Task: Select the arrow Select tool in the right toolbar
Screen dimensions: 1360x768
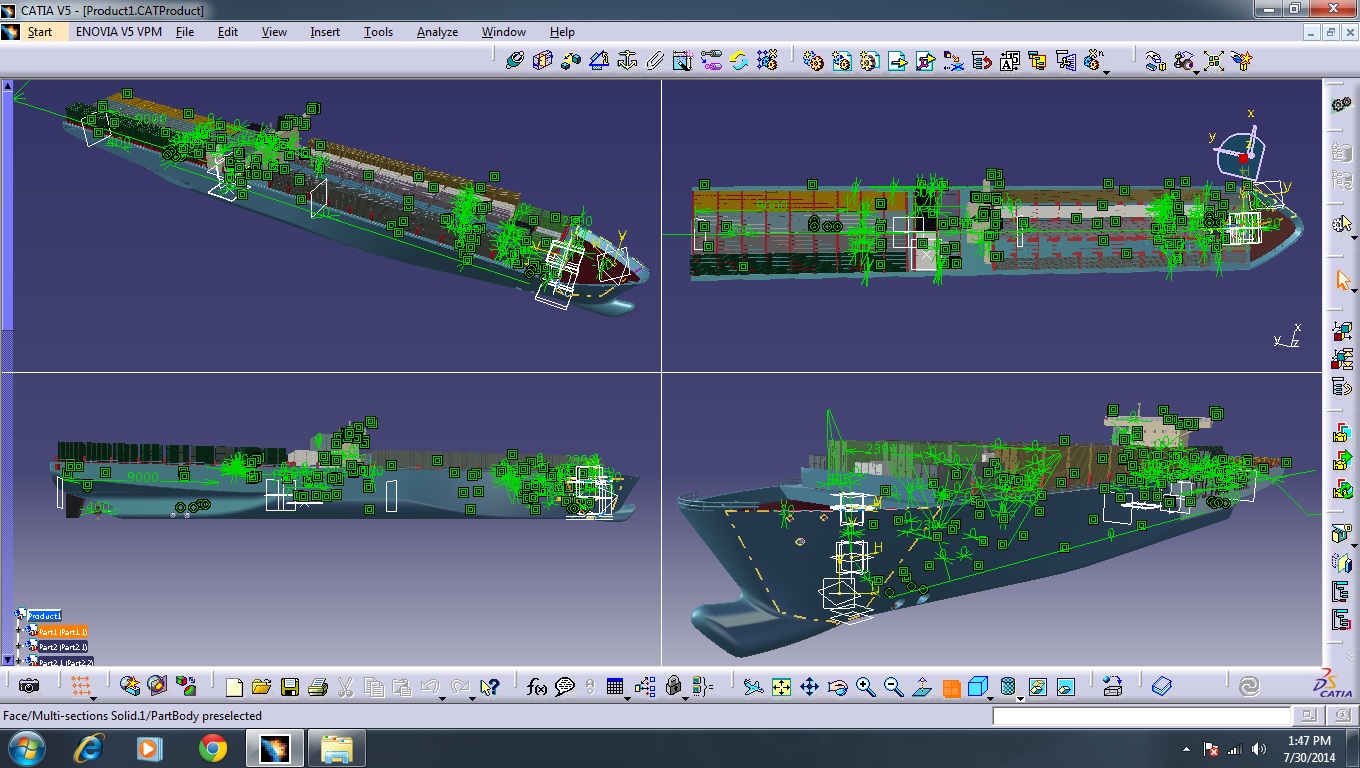Action: point(1342,280)
